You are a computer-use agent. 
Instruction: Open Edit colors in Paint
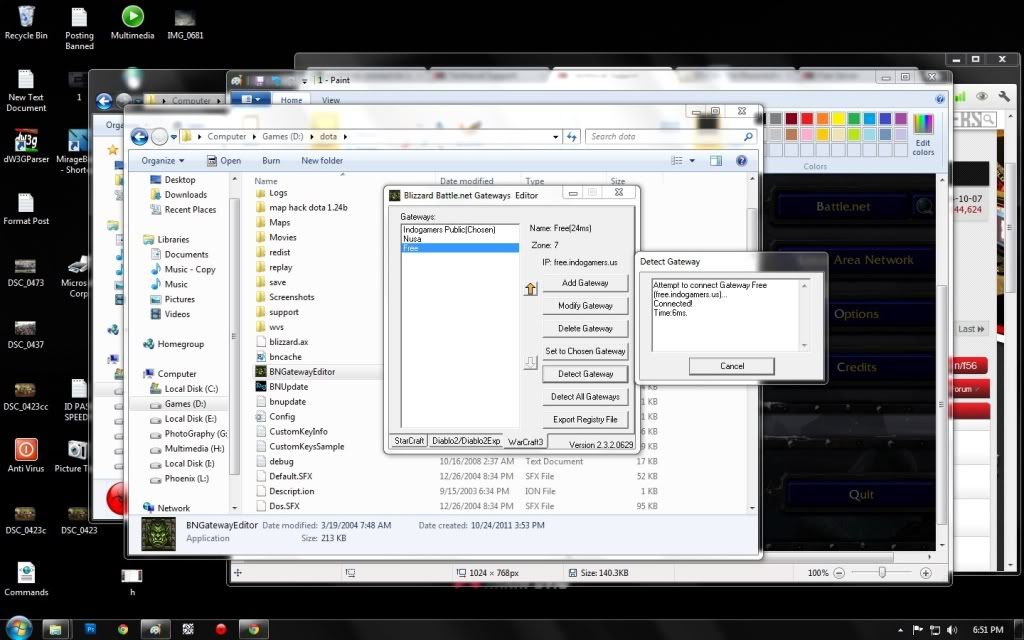point(923,135)
